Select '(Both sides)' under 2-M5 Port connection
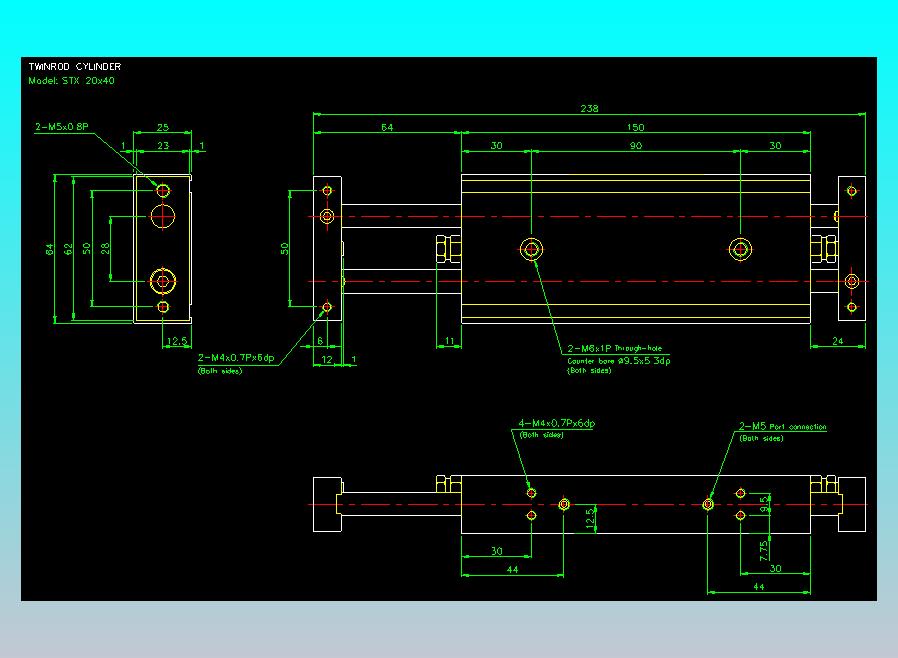This screenshot has width=898, height=658. 761,438
